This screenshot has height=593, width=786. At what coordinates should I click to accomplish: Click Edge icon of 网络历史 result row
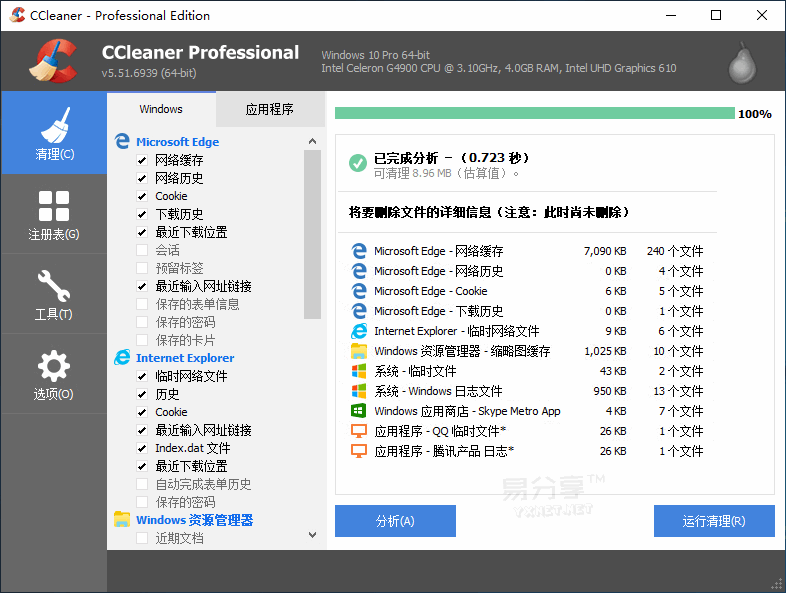click(359, 271)
